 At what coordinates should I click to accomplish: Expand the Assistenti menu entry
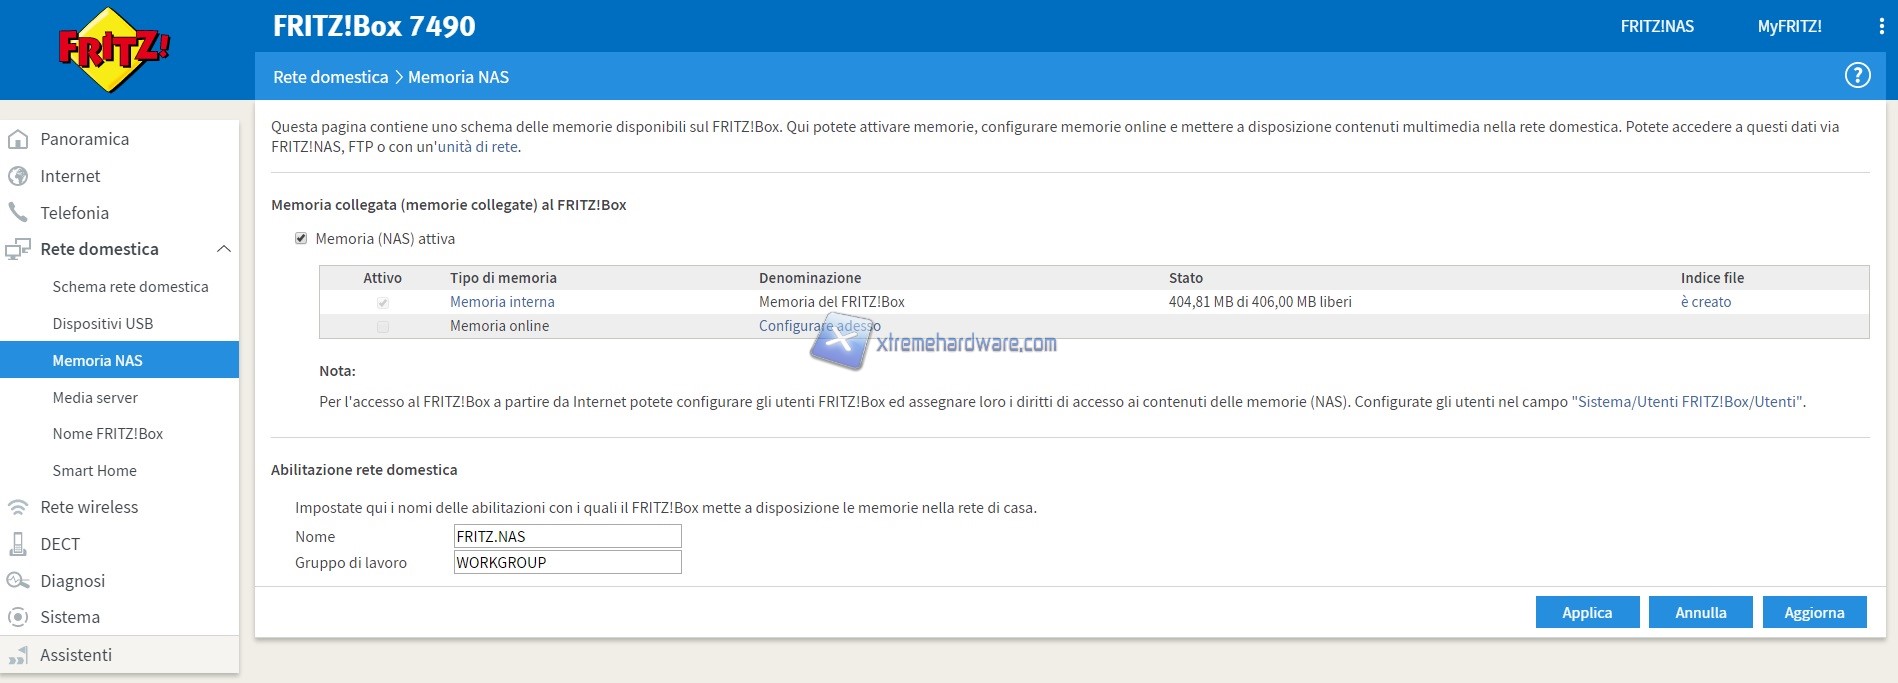pos(76,655)
